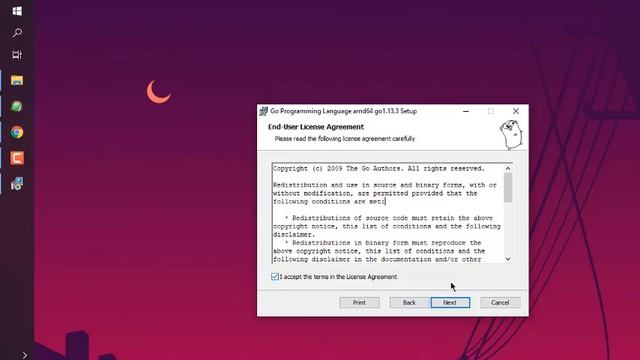640x360 pixels.
Task: Launch File Explorer from the taskbar
Action: click(17, 80)
